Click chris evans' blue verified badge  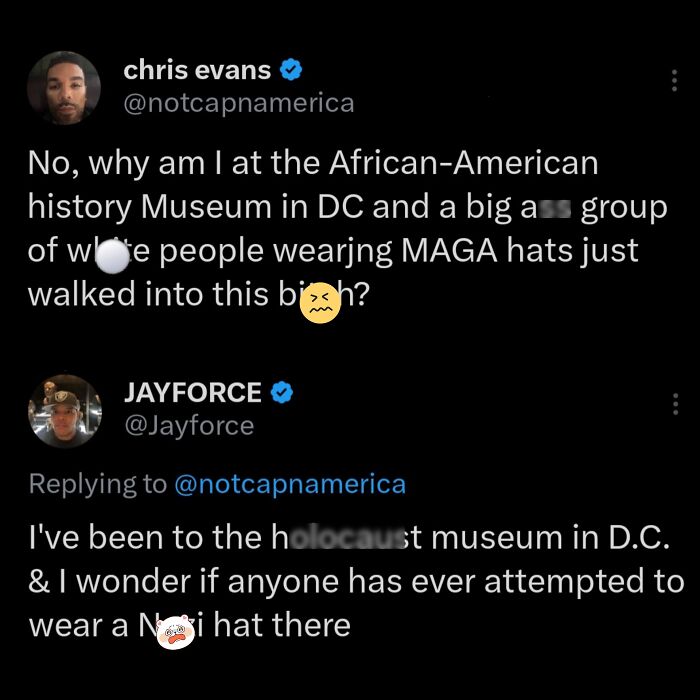[291, 70]
